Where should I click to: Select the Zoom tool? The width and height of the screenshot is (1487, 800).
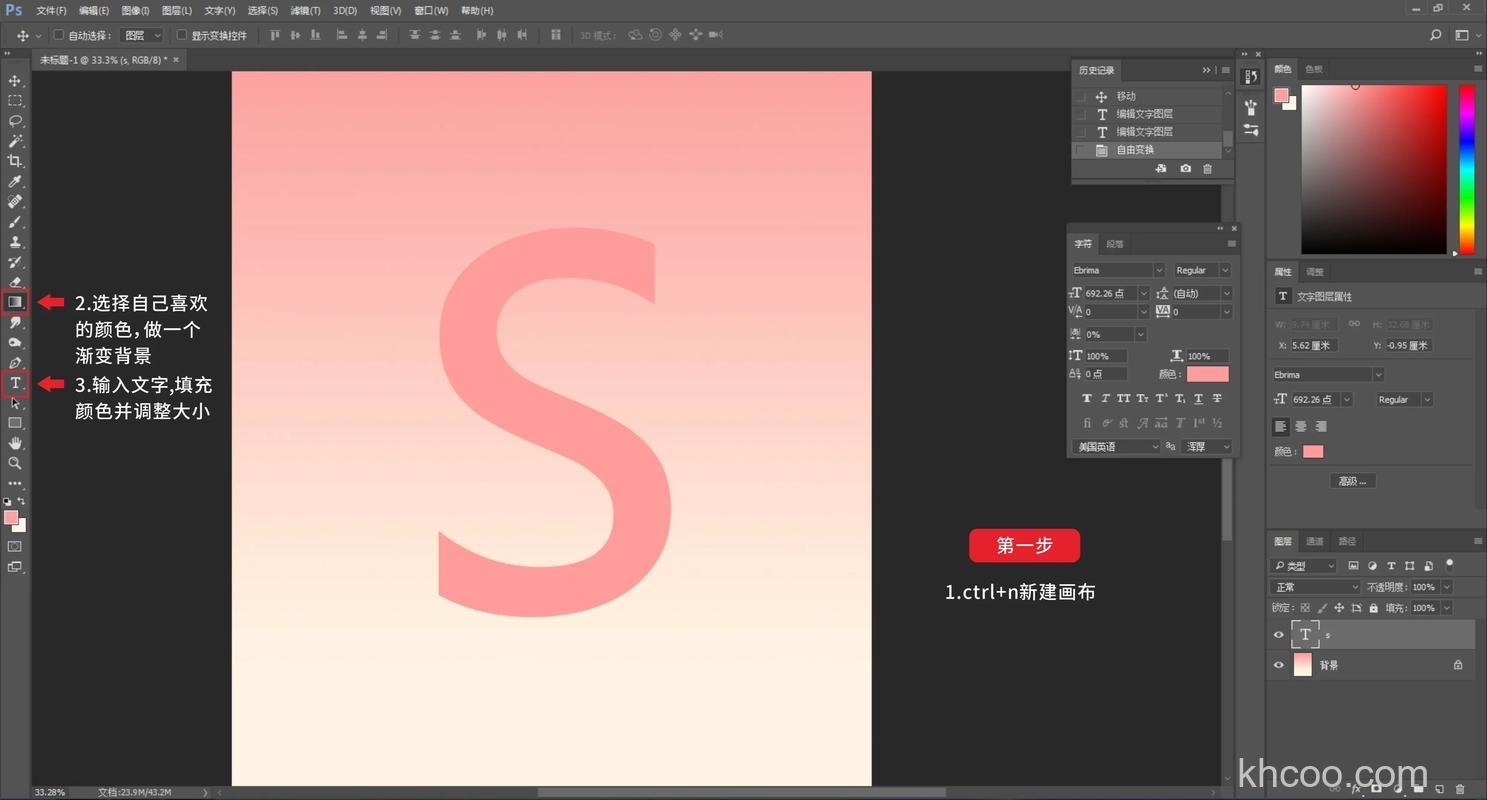(15, 463)
